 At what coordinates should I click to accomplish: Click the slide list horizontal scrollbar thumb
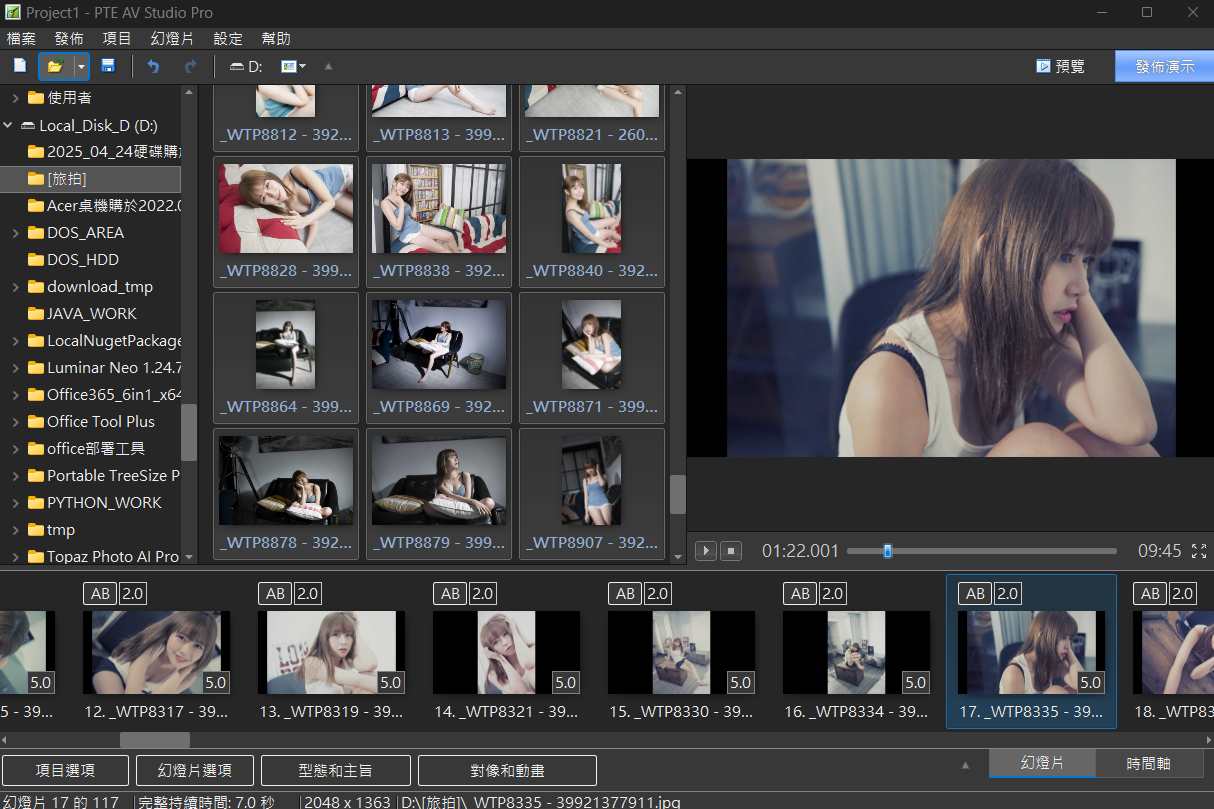point(155,740)
